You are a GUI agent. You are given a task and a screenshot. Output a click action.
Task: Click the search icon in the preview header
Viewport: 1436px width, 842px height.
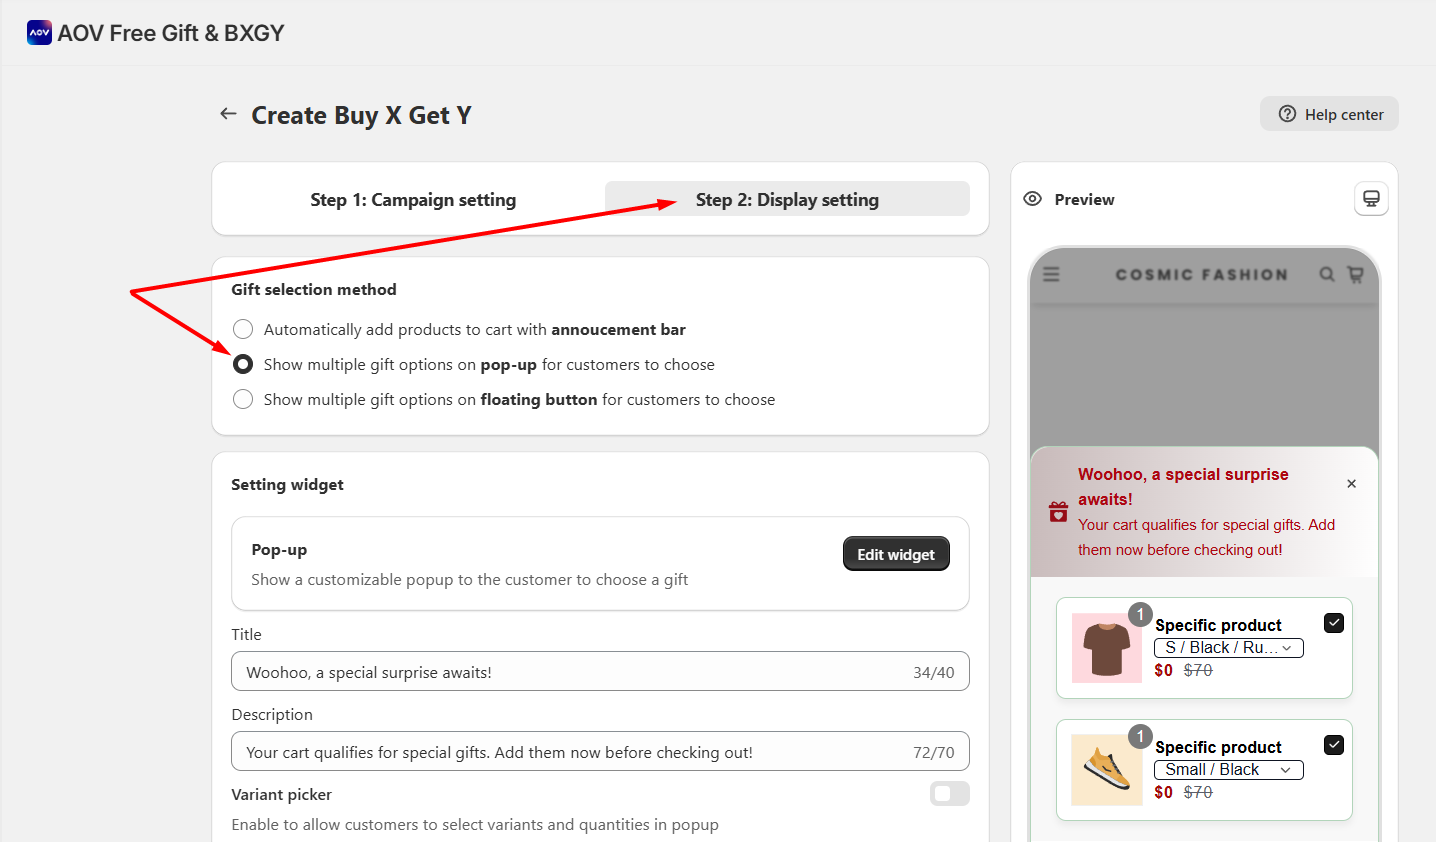[1326, 274]
